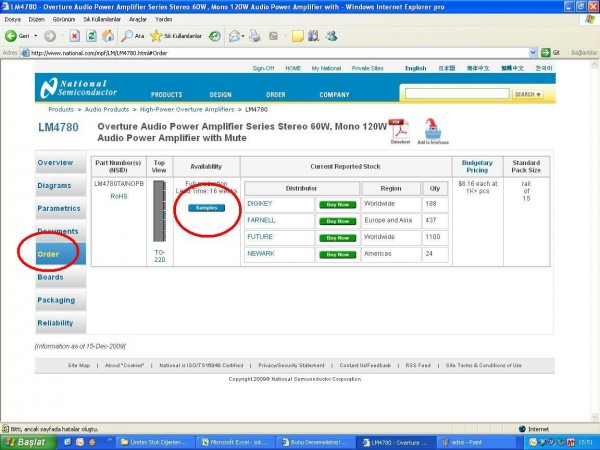Click the blue Samples button
Screen dimensions: 600x450
207,207
